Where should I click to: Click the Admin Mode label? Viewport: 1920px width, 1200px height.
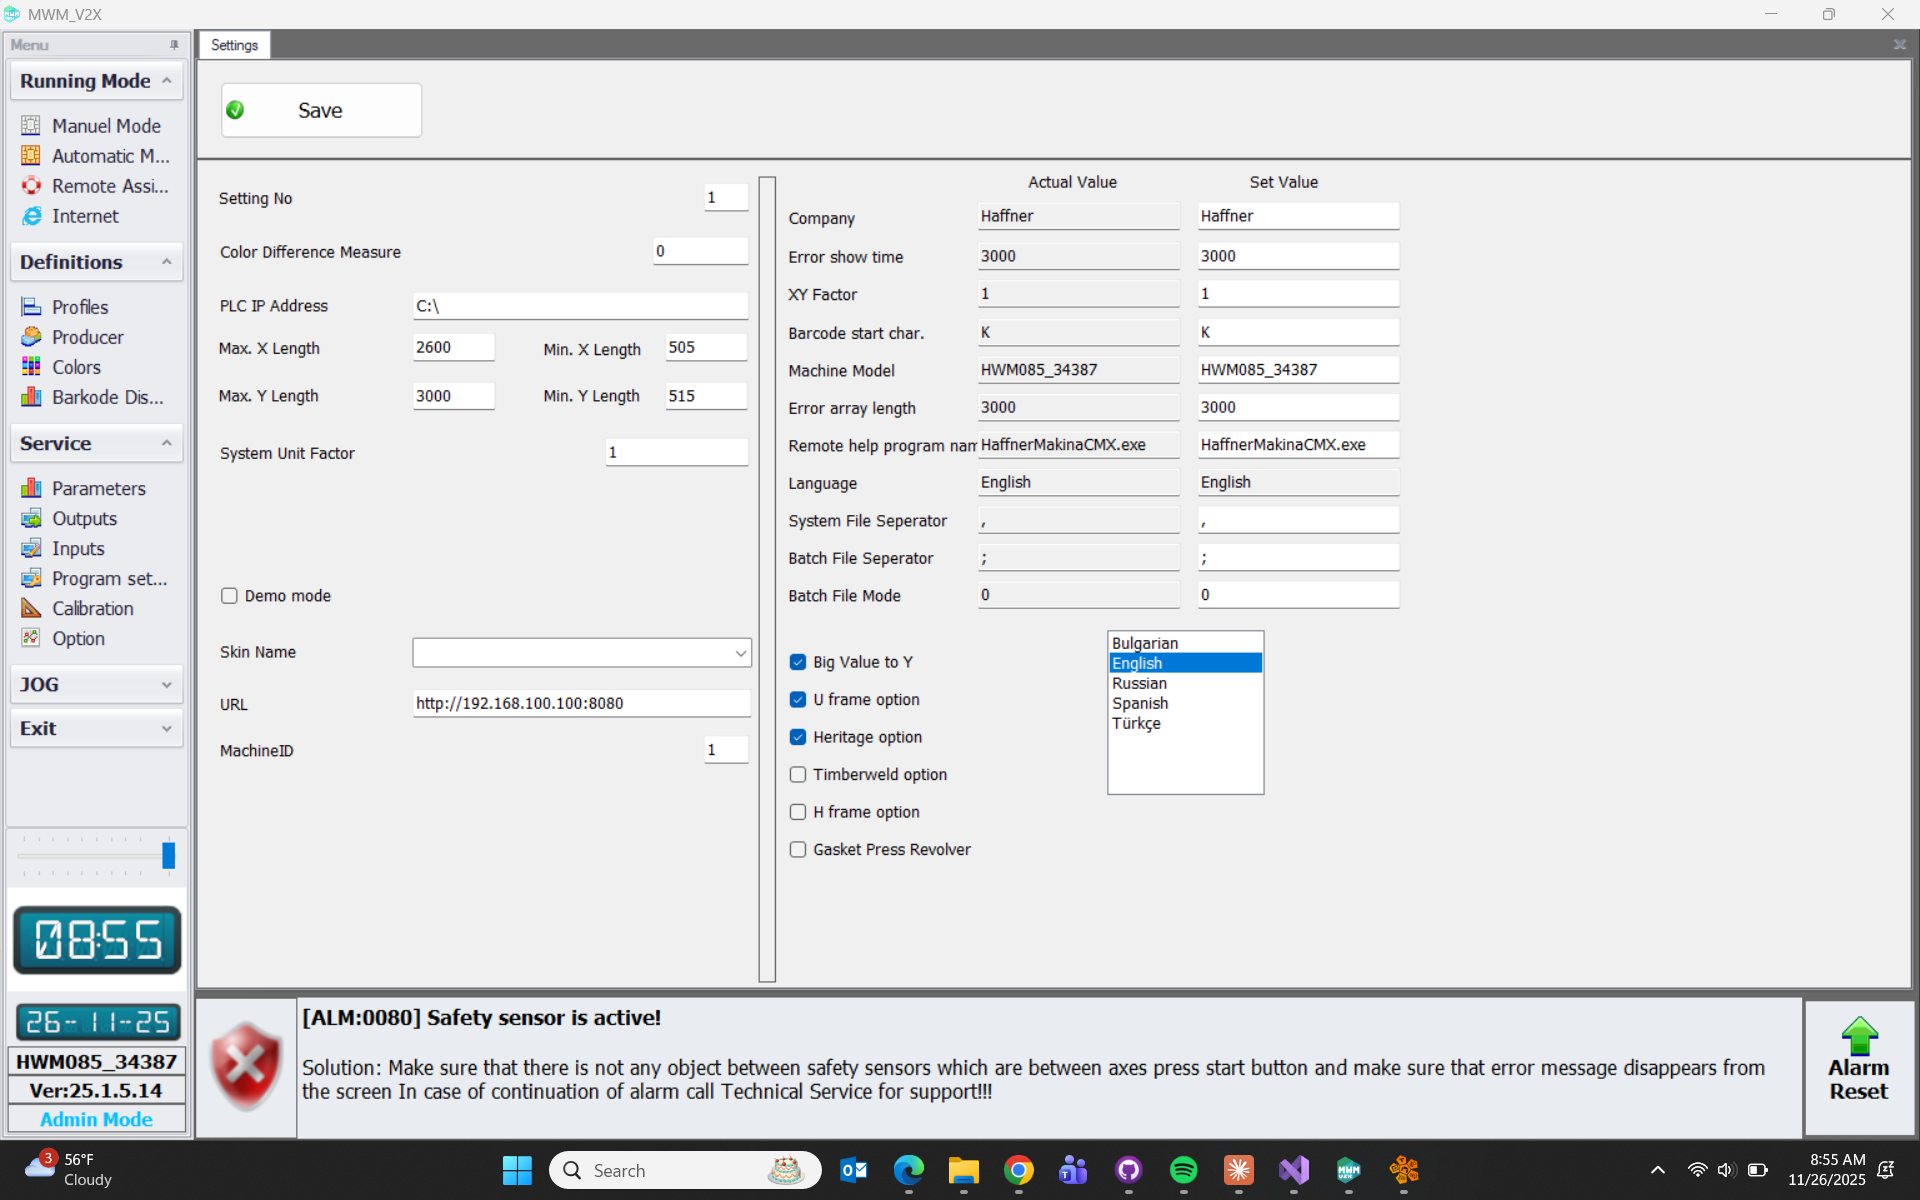[x=96, y=1119]
